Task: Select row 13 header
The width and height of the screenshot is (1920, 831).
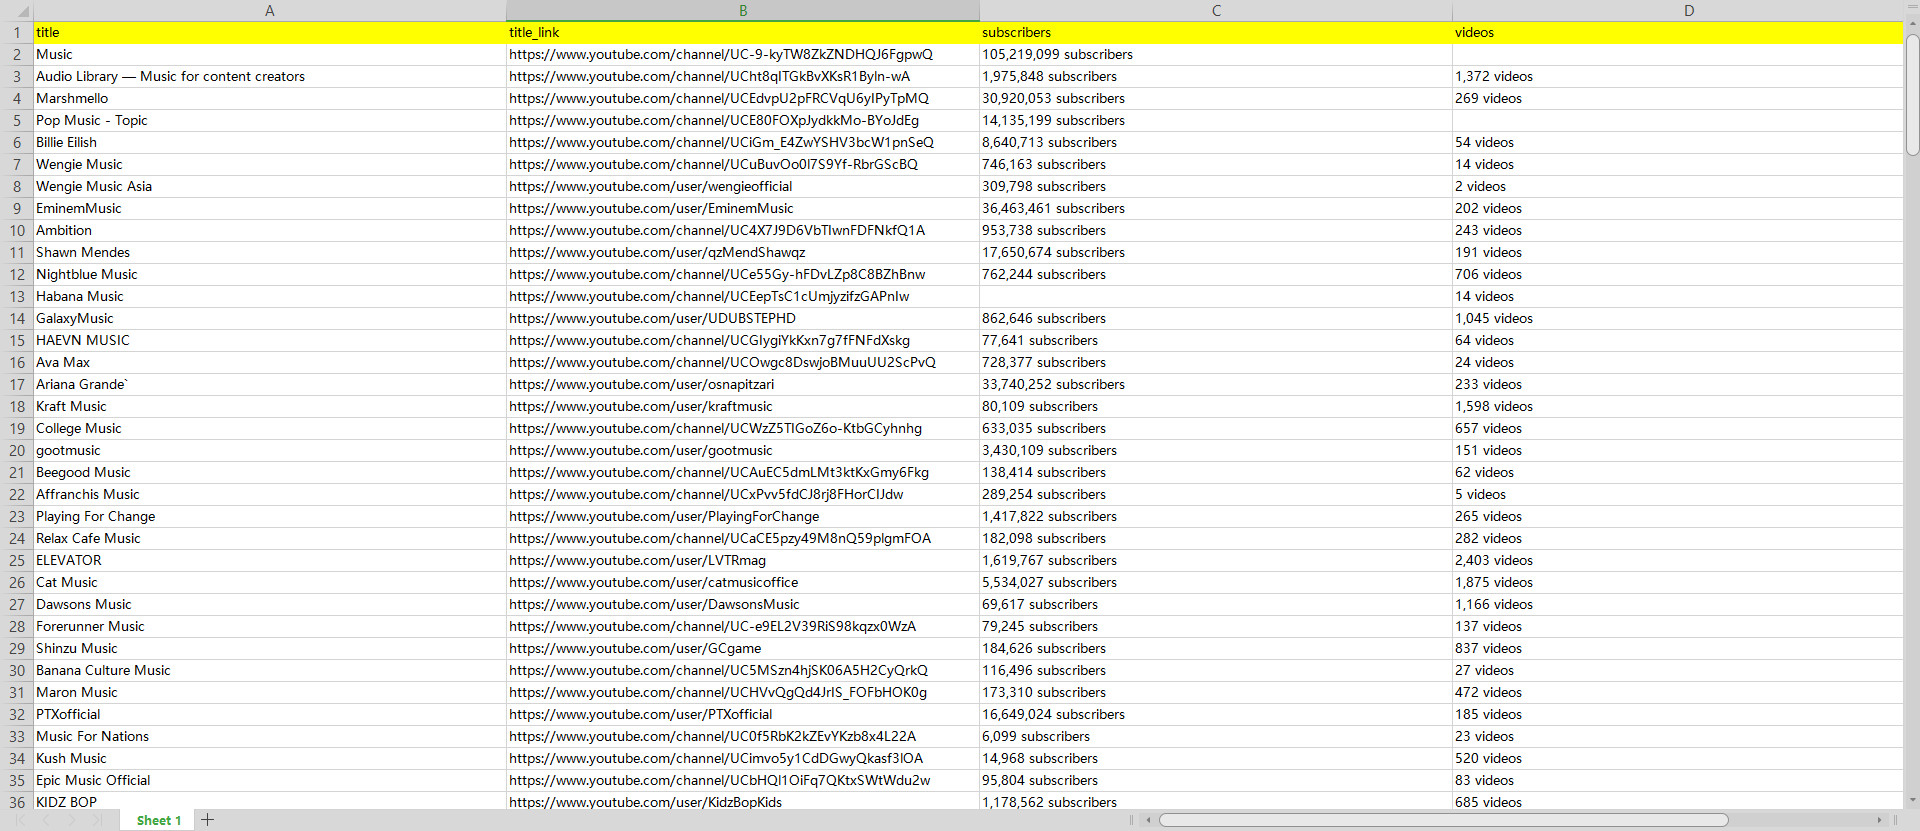Action: tap(16, 296)
